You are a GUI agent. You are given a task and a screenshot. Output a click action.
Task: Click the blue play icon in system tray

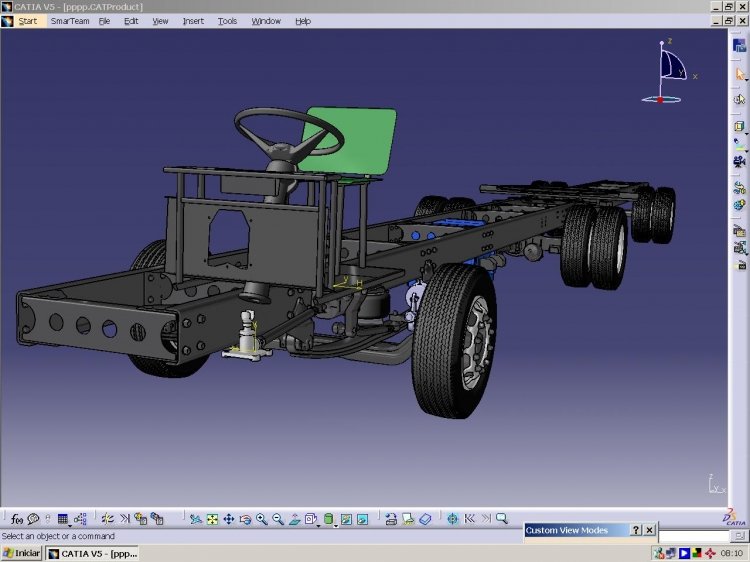684,553
